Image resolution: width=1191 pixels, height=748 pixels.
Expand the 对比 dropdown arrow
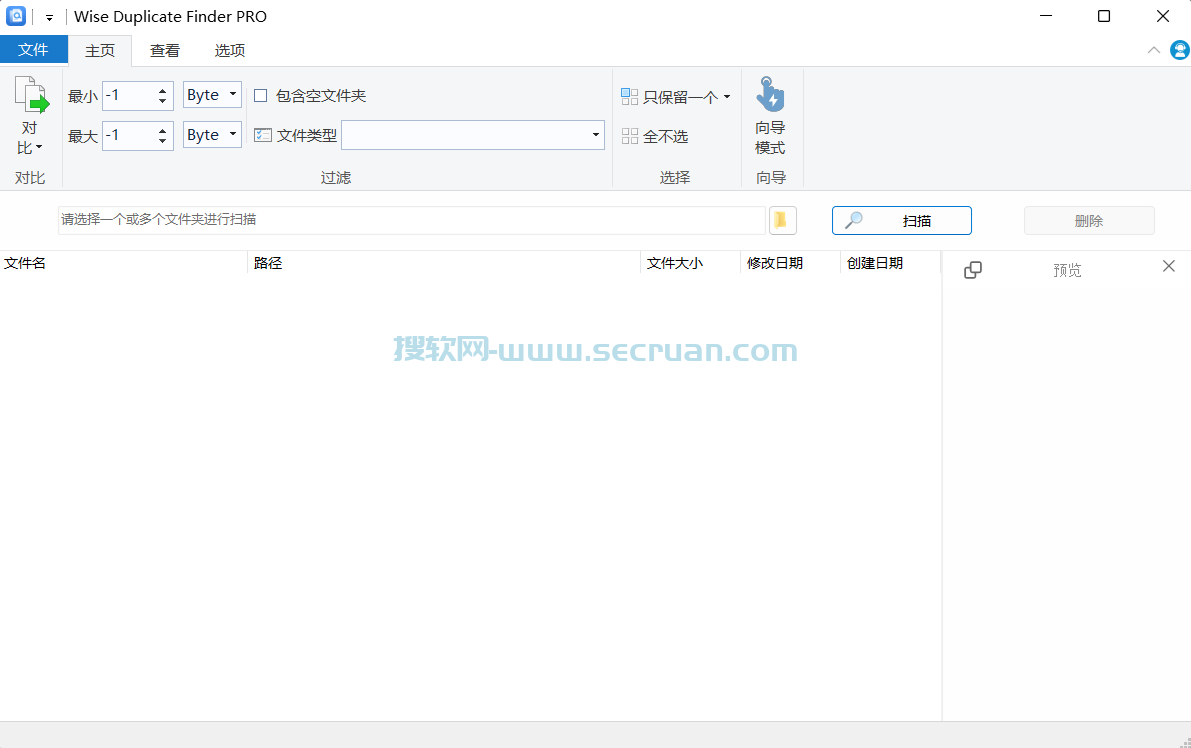[x=39, y=147]
